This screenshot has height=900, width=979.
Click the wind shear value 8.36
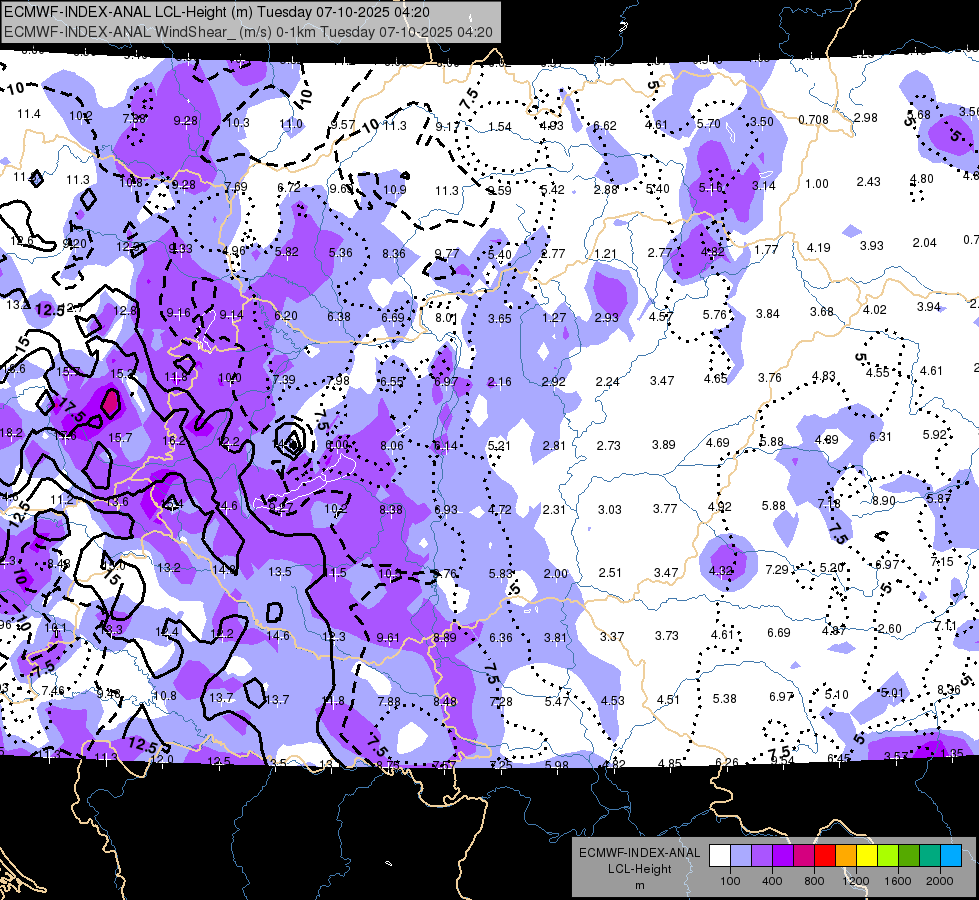click(x=393, y=254)
